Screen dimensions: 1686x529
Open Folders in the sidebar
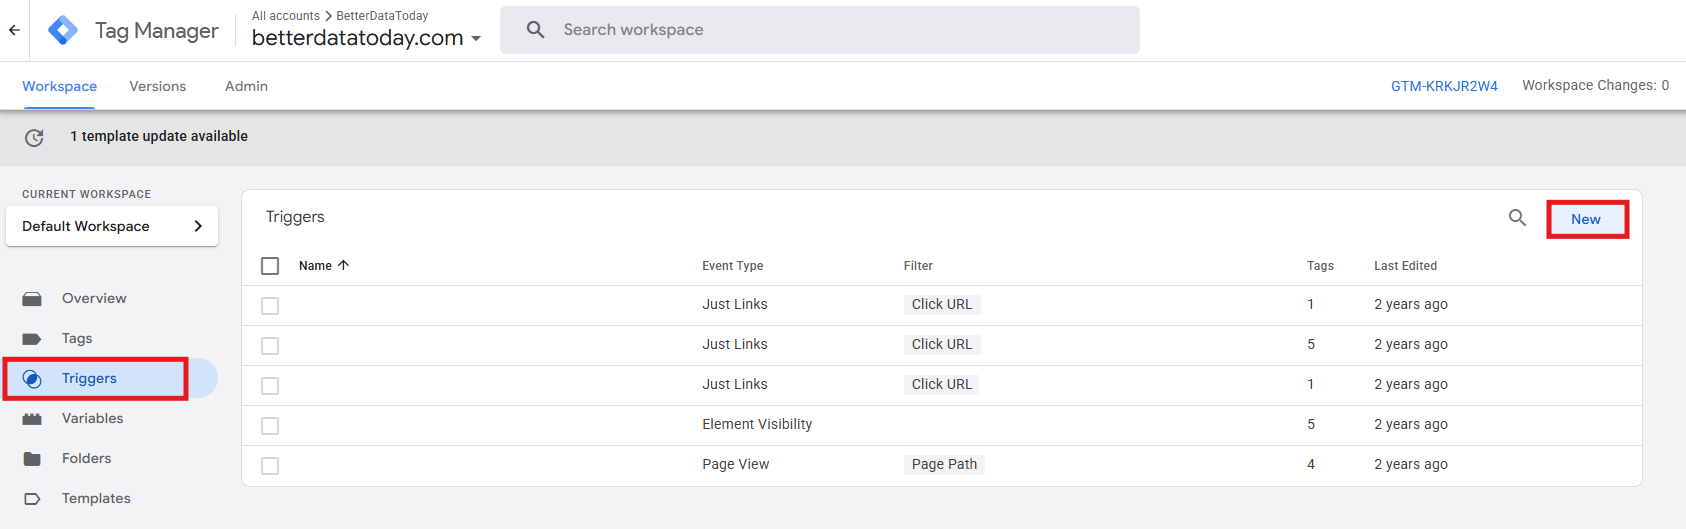[87, 458]
